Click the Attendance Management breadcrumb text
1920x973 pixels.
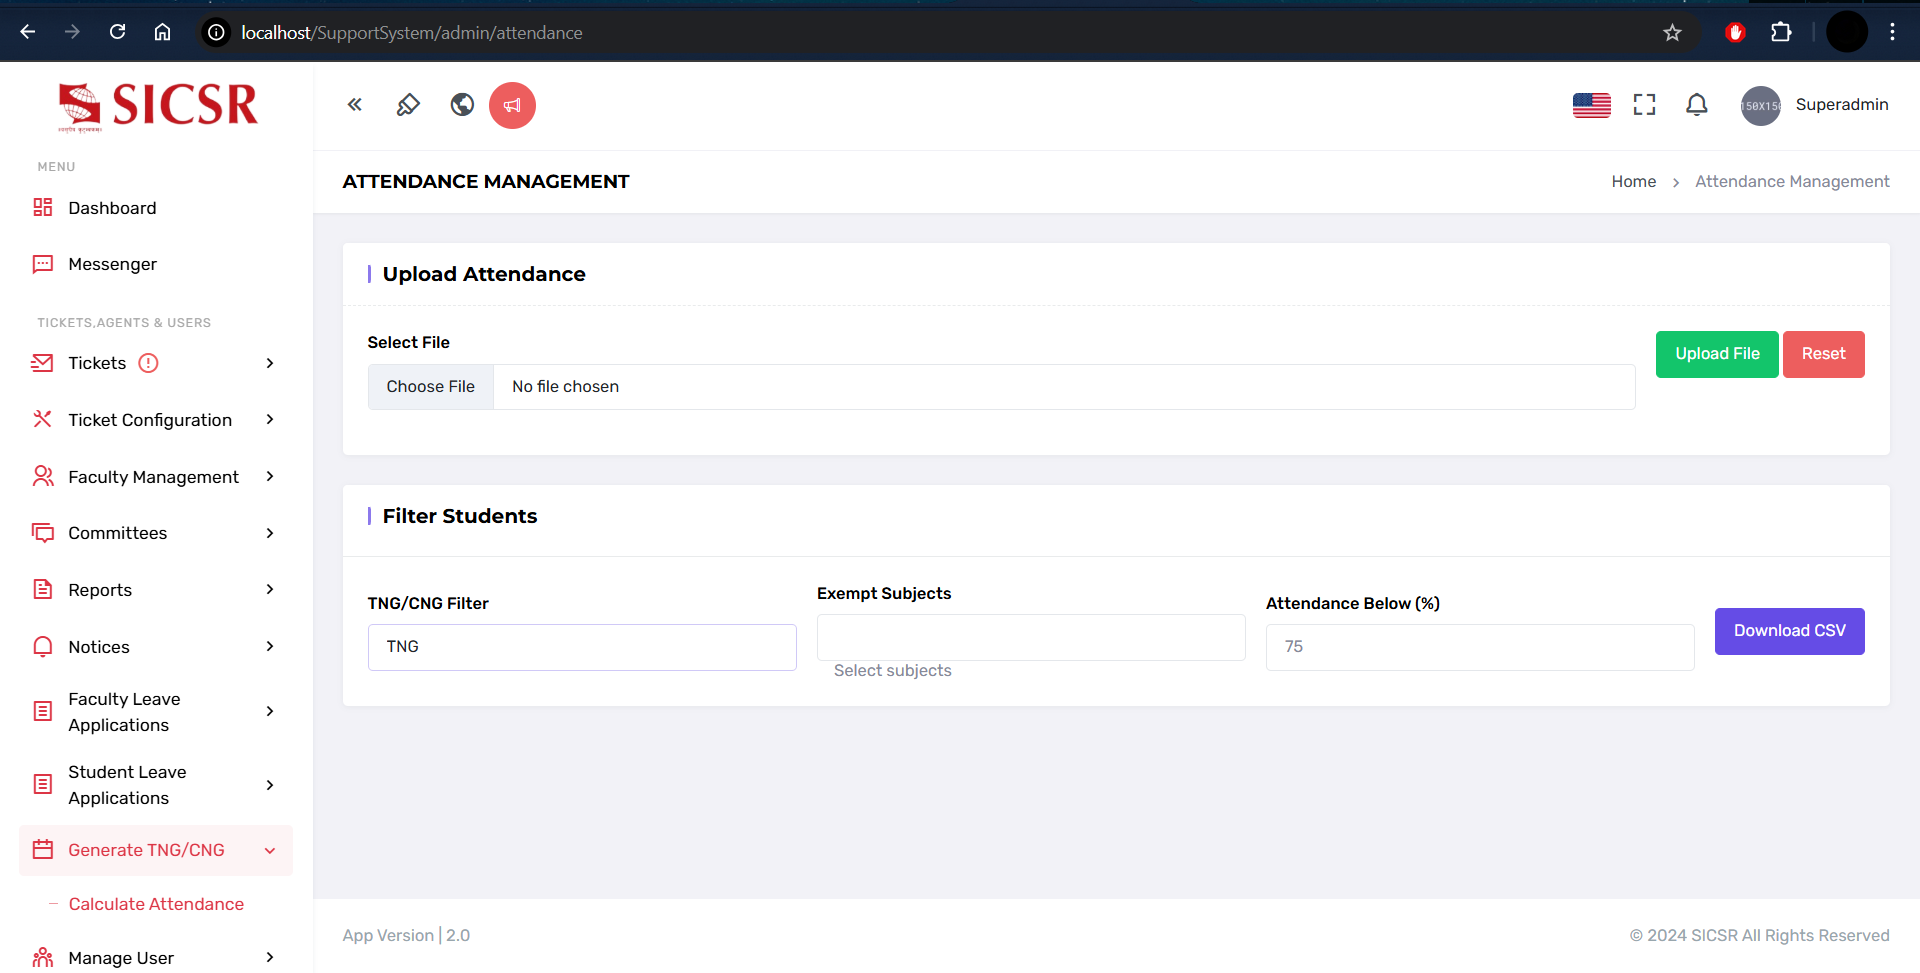(x=1792, y=181)
